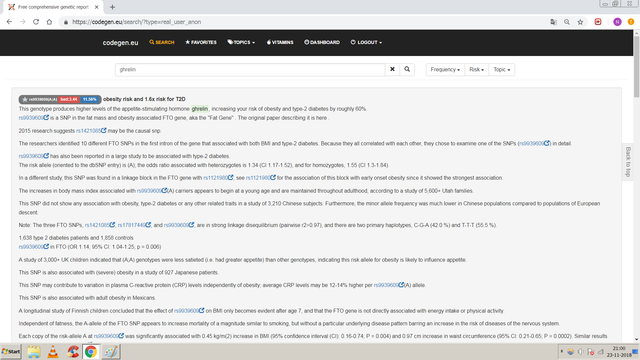The width and height of the screenshot is (640, 360).
Task: Go to browser home page icon
Action: click(x=49, y=22)
